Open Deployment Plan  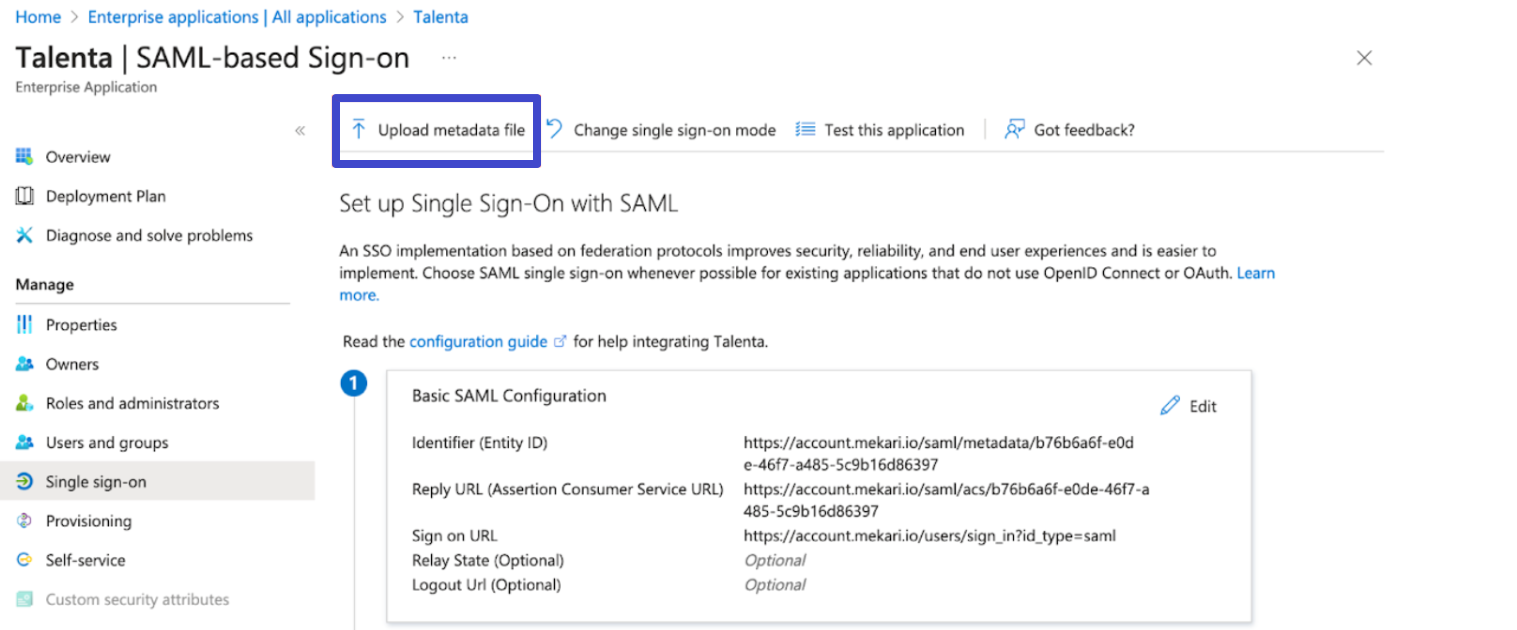tap(106, 196)
